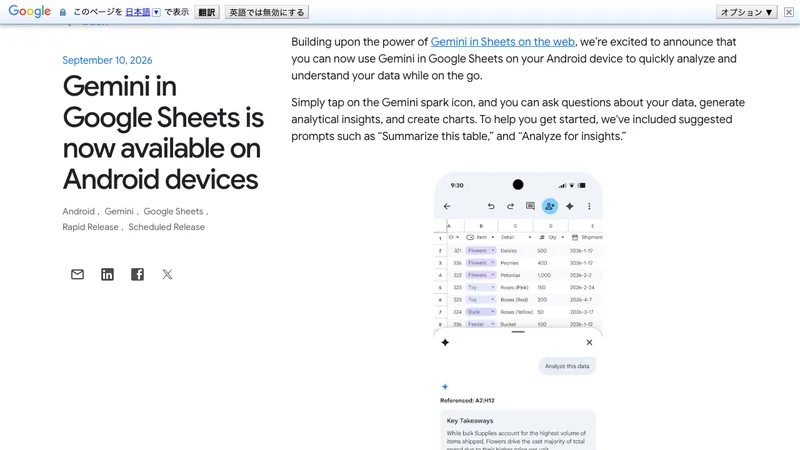Open the Rapid Release tag link
The image size is (800, 450).
pos(90,227)
